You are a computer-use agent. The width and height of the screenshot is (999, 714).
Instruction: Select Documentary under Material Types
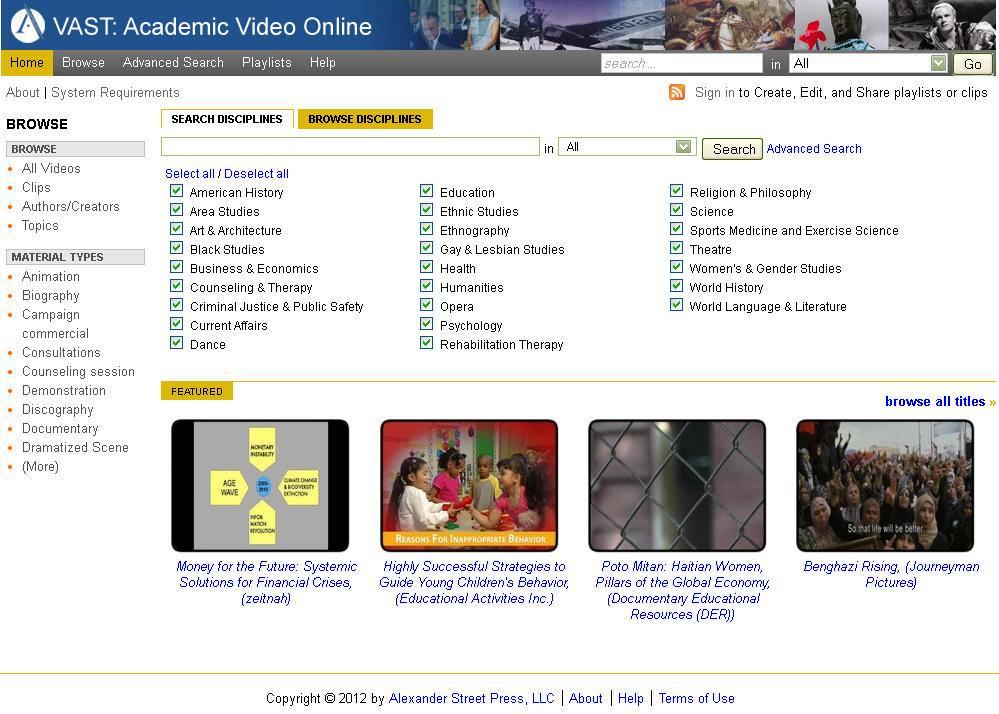[x=60, y=428]
